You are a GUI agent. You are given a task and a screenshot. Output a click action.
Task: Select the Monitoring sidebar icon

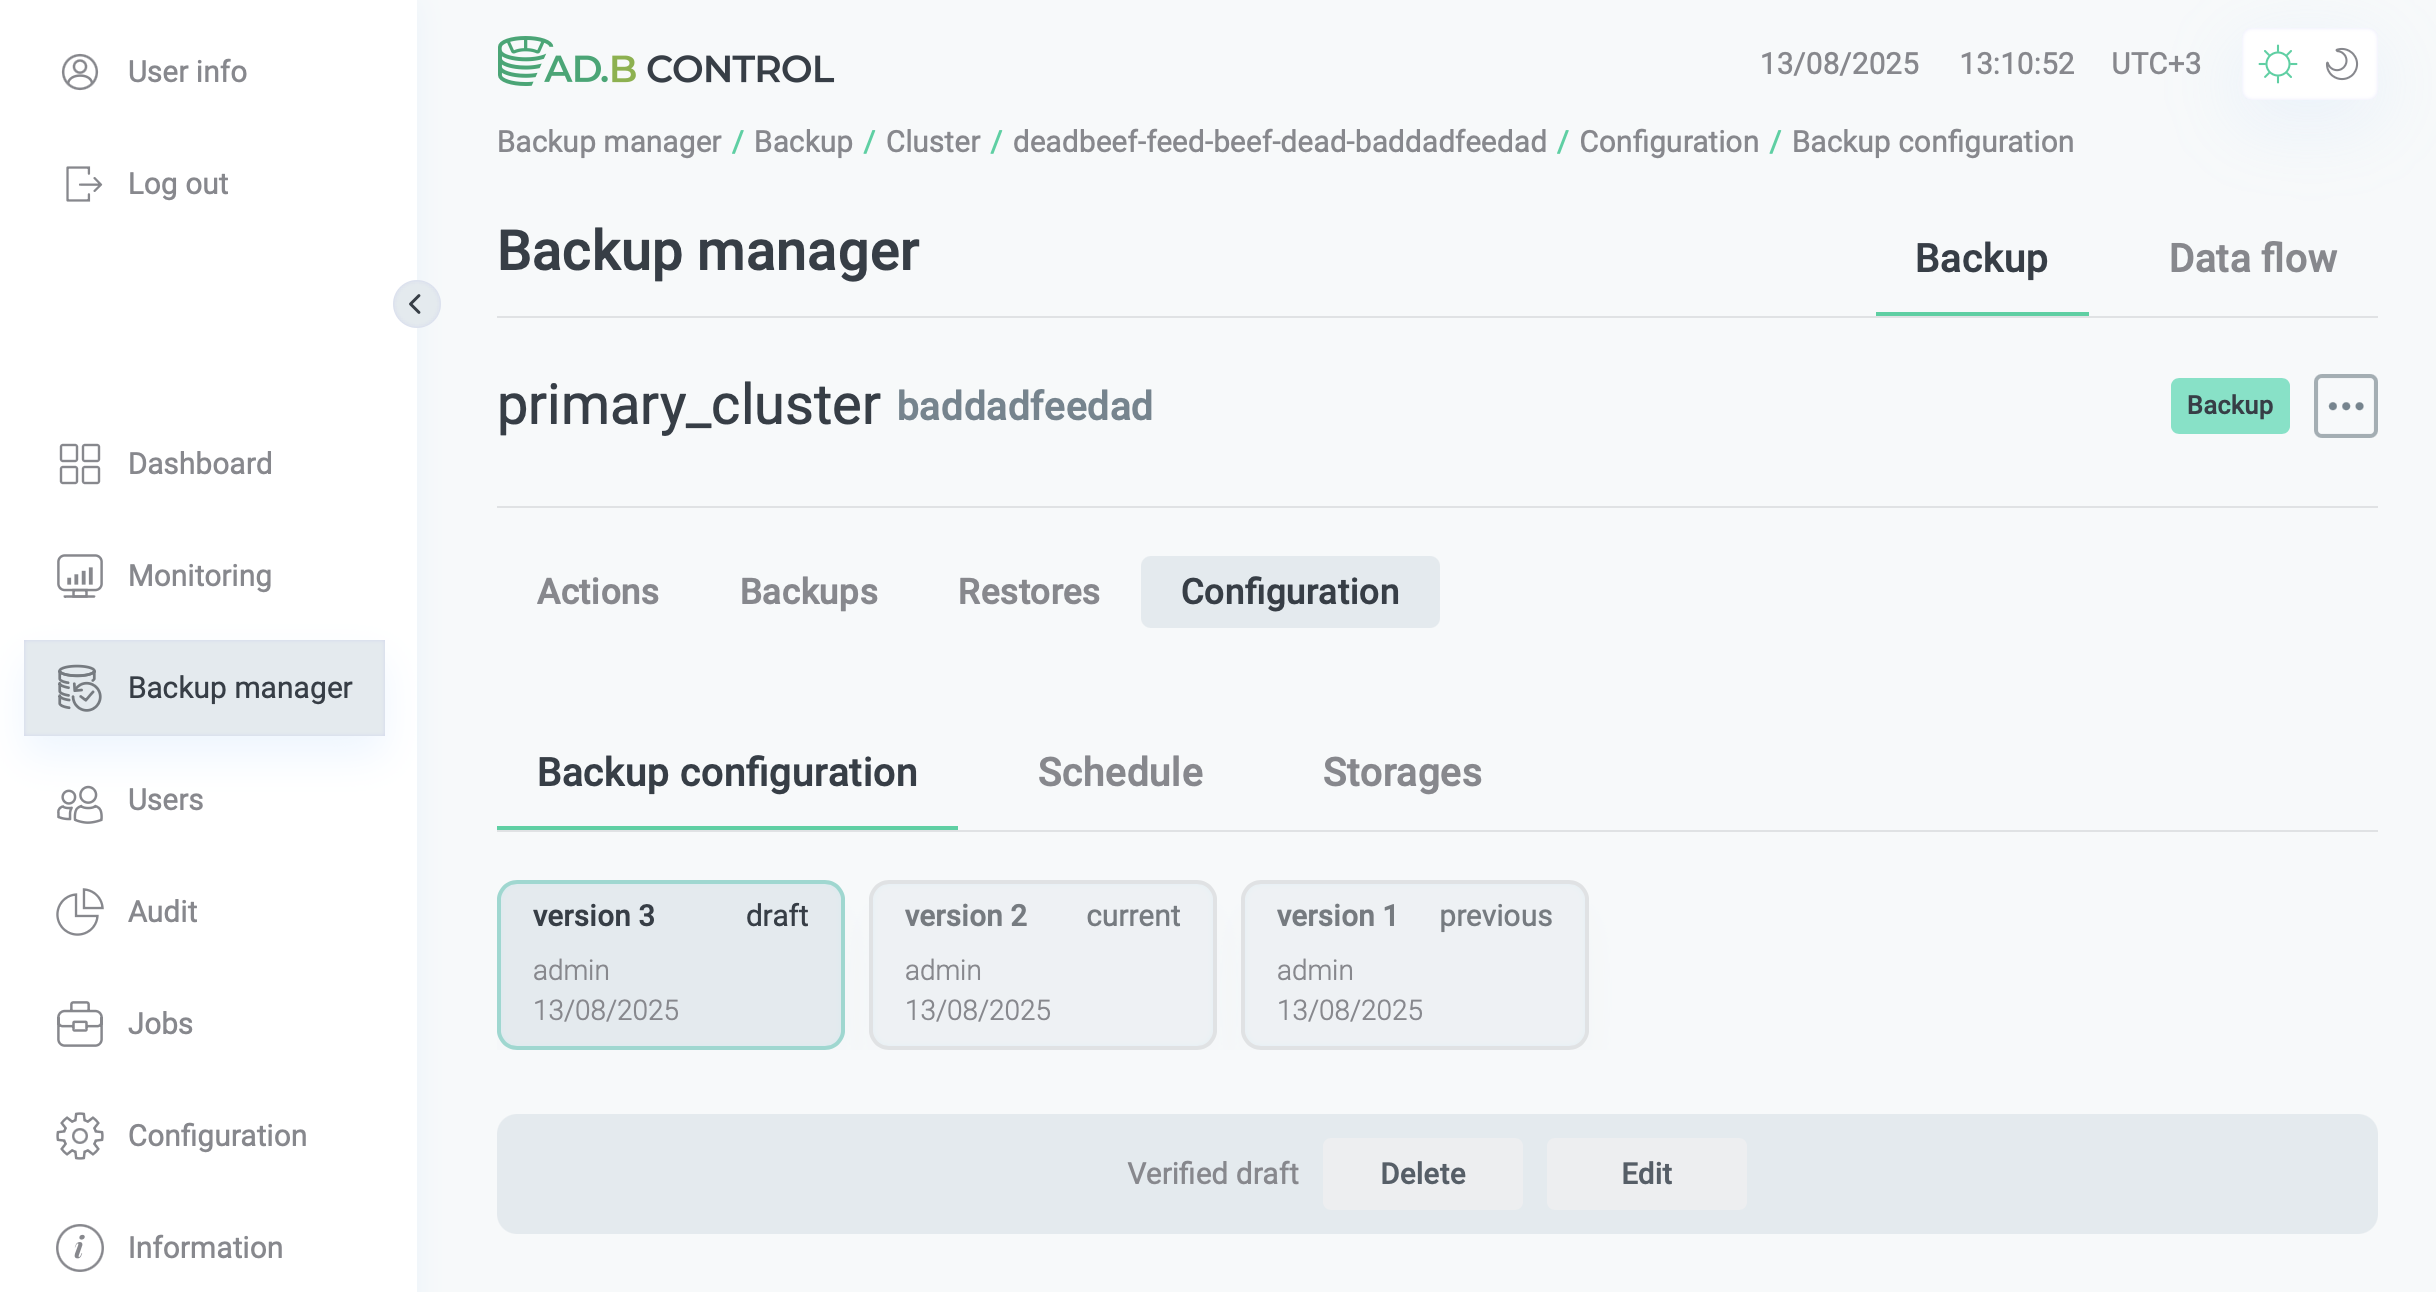80,575
